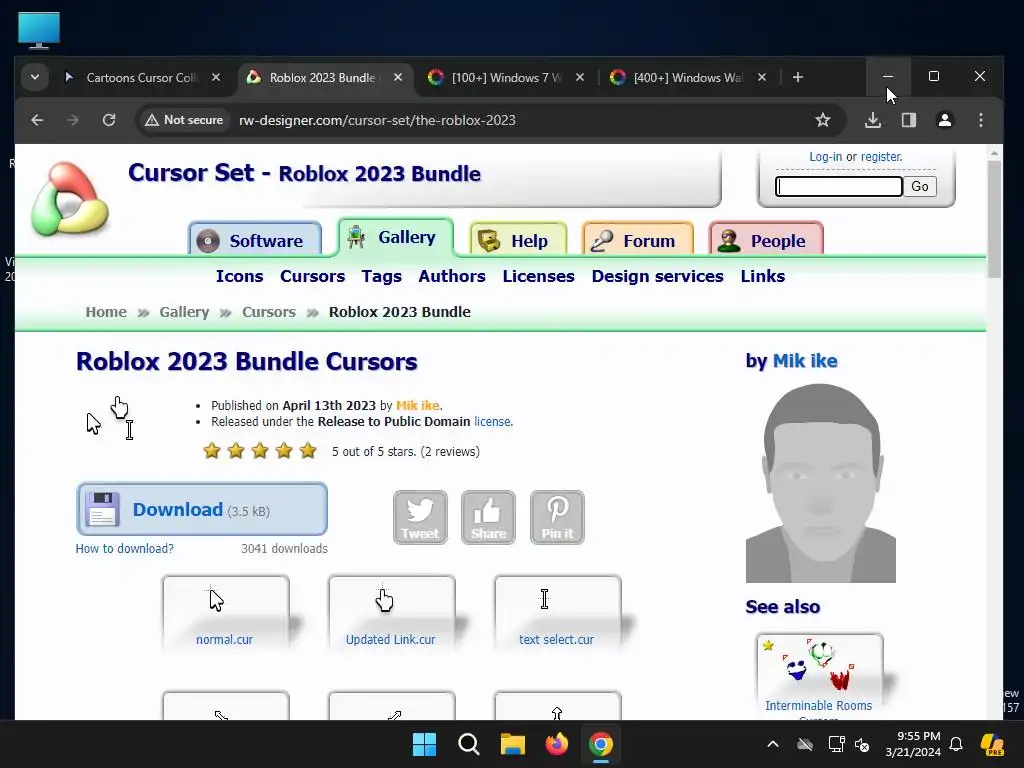Open the Public Domain license link
Screen dimensions: 1024x768
(493, 422)
